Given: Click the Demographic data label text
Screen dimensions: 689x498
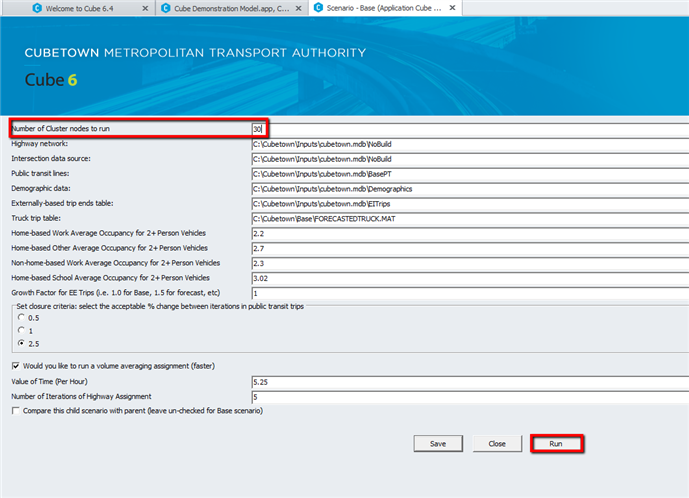Looking at the screenshot, I should (41, 189).
